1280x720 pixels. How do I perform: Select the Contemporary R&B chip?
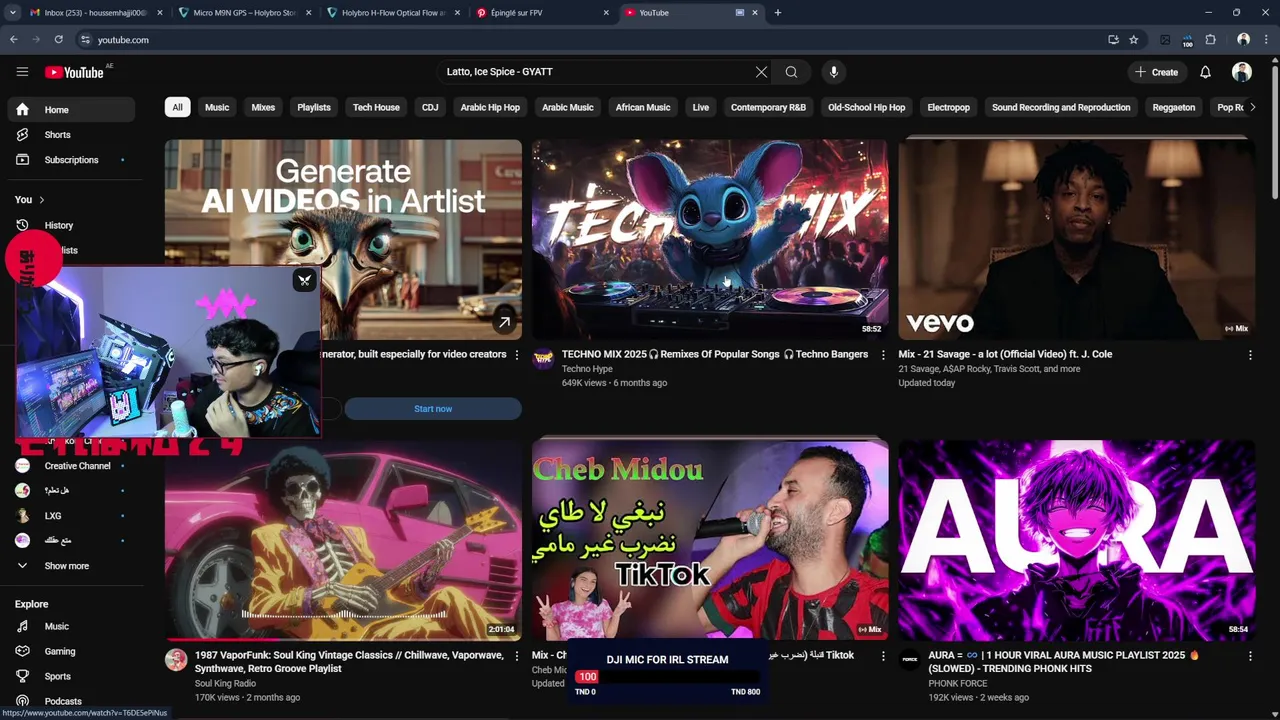[x=768, y=108]
